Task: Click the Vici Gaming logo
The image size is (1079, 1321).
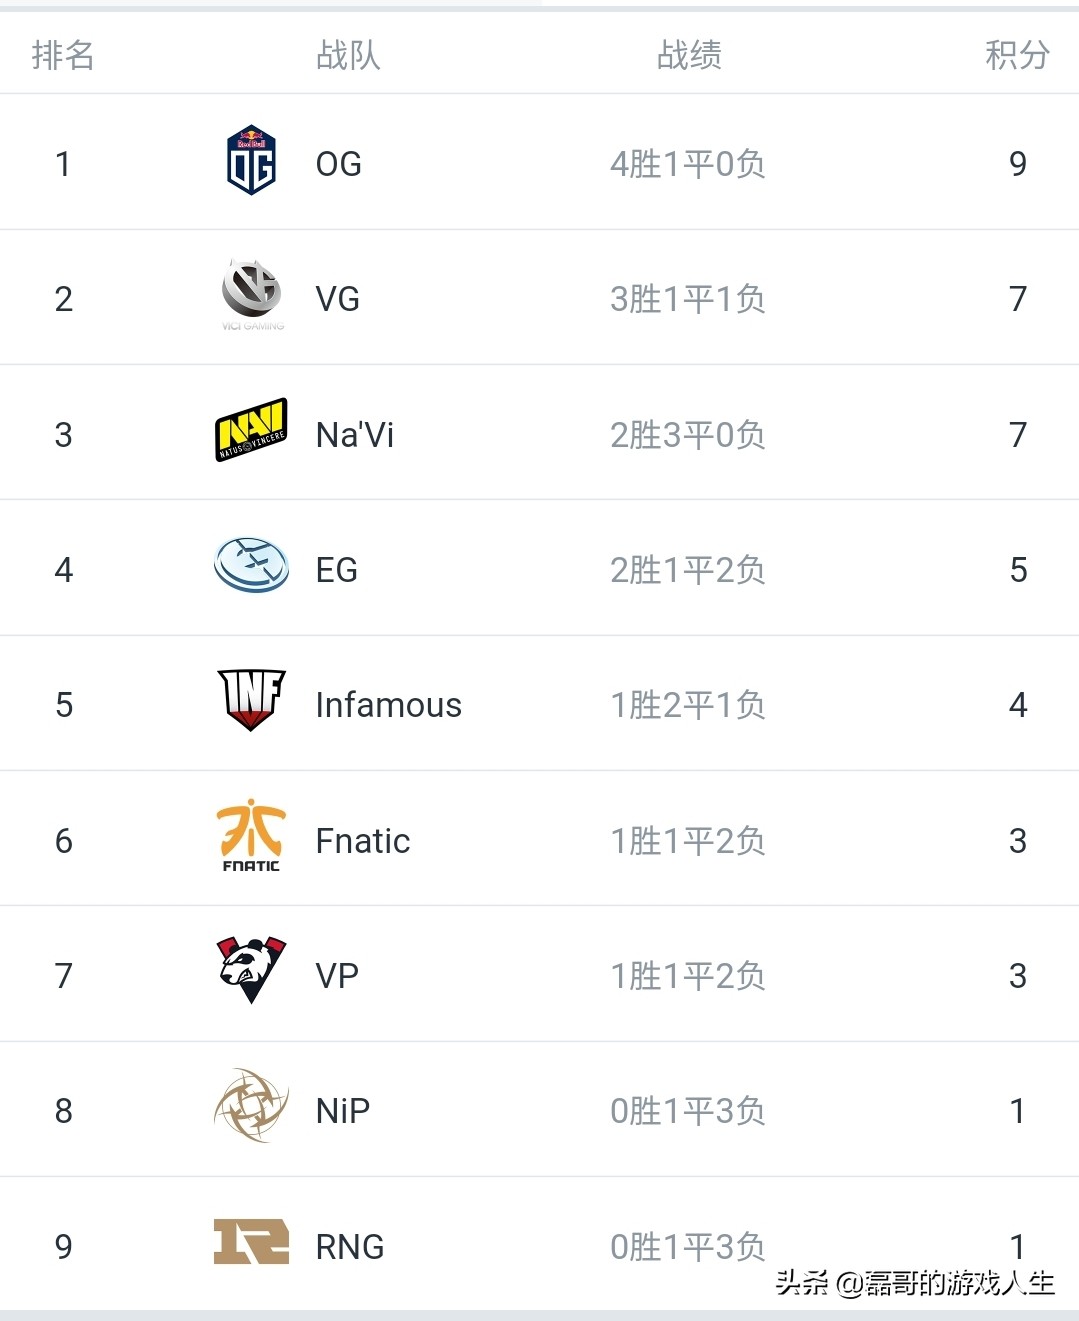Action: pos(252,294)
